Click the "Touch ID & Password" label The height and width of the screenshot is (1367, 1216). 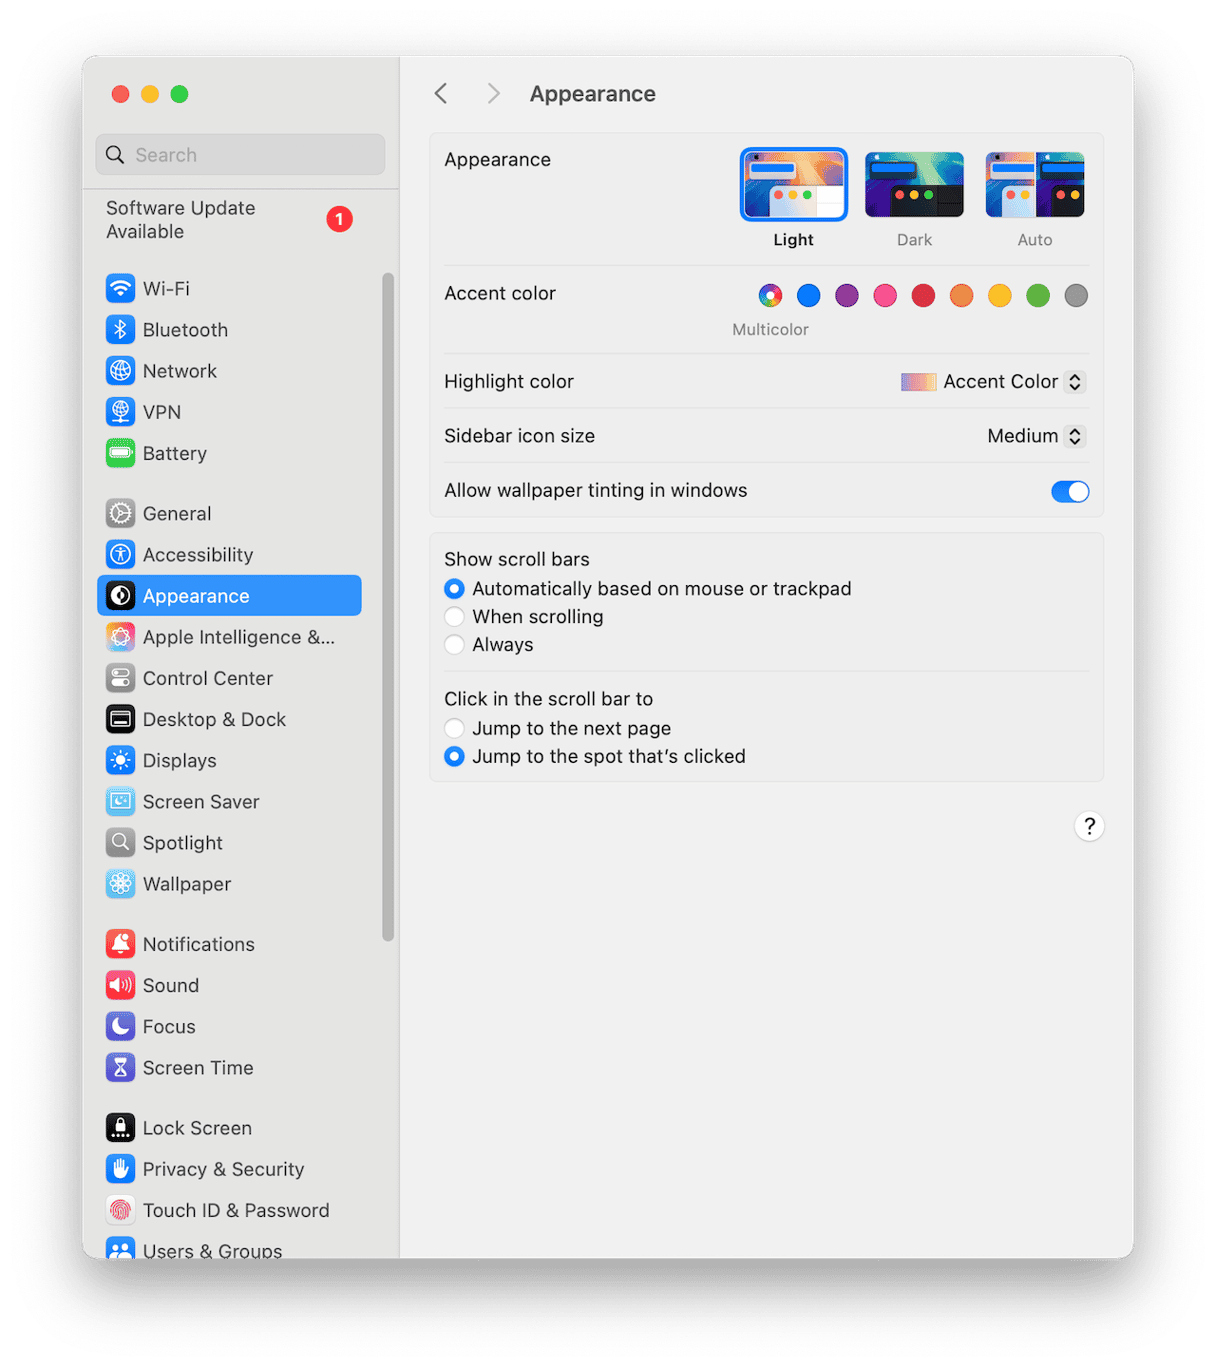(x=236, y=1210)
